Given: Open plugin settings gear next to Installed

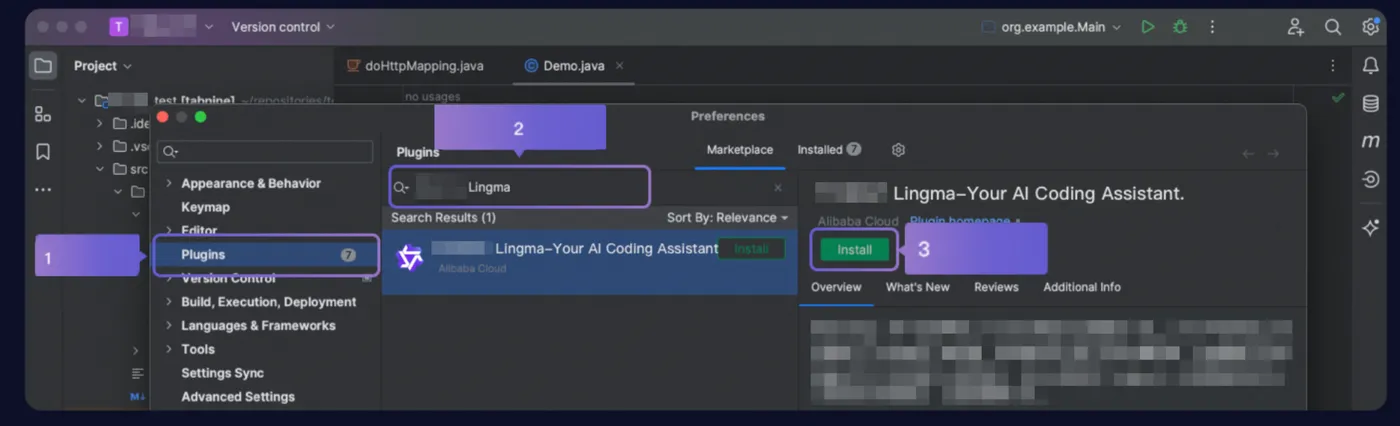Looking at the screenshot, I should click(x=898, y=150).
